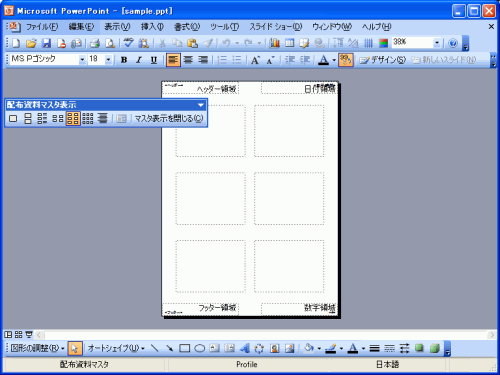Select the Oval drawing tool
The width and height of the screenshot is (500, 375).
point(200,348)
